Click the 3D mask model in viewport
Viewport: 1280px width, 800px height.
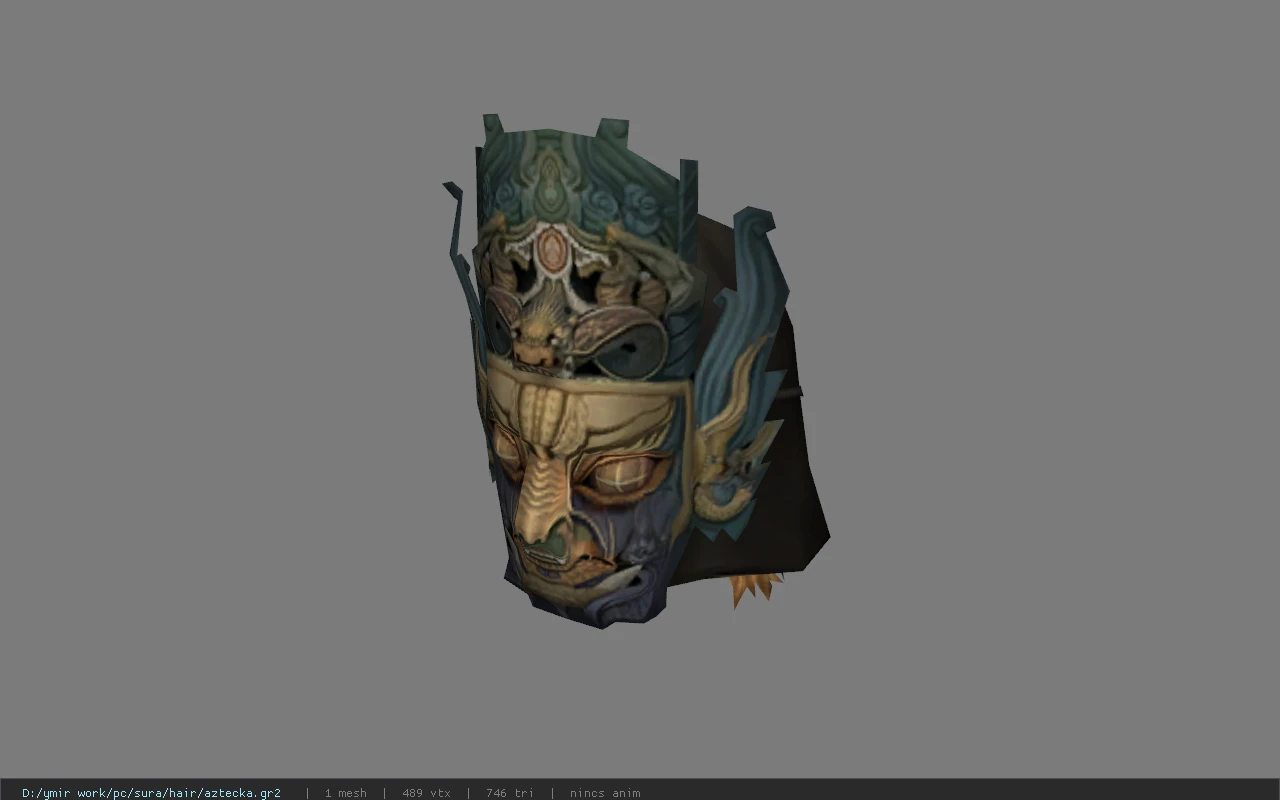(x=636, y=372)
